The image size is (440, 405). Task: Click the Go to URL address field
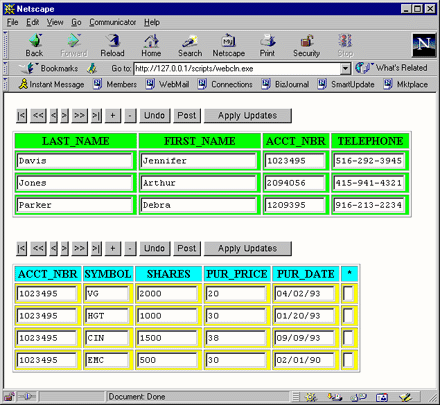pos(237,69)
